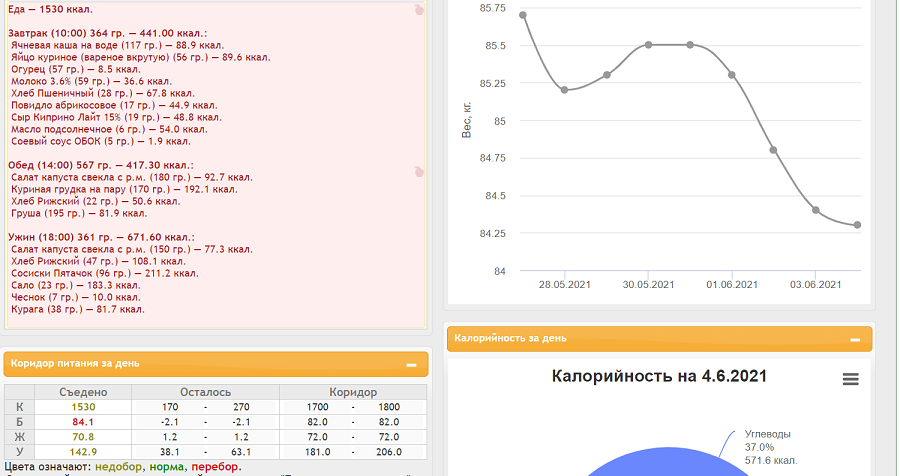900x476 pixels.
Task: Click the Курага (38 гр.) entry
Action: click(x=78, y=309)
